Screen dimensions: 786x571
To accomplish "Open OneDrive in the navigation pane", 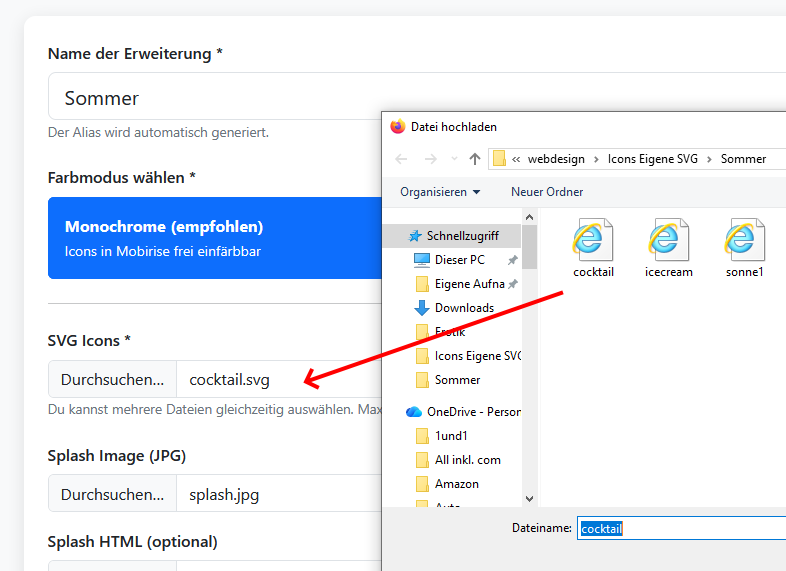I will pyautogui.click(x=472, y=412).
